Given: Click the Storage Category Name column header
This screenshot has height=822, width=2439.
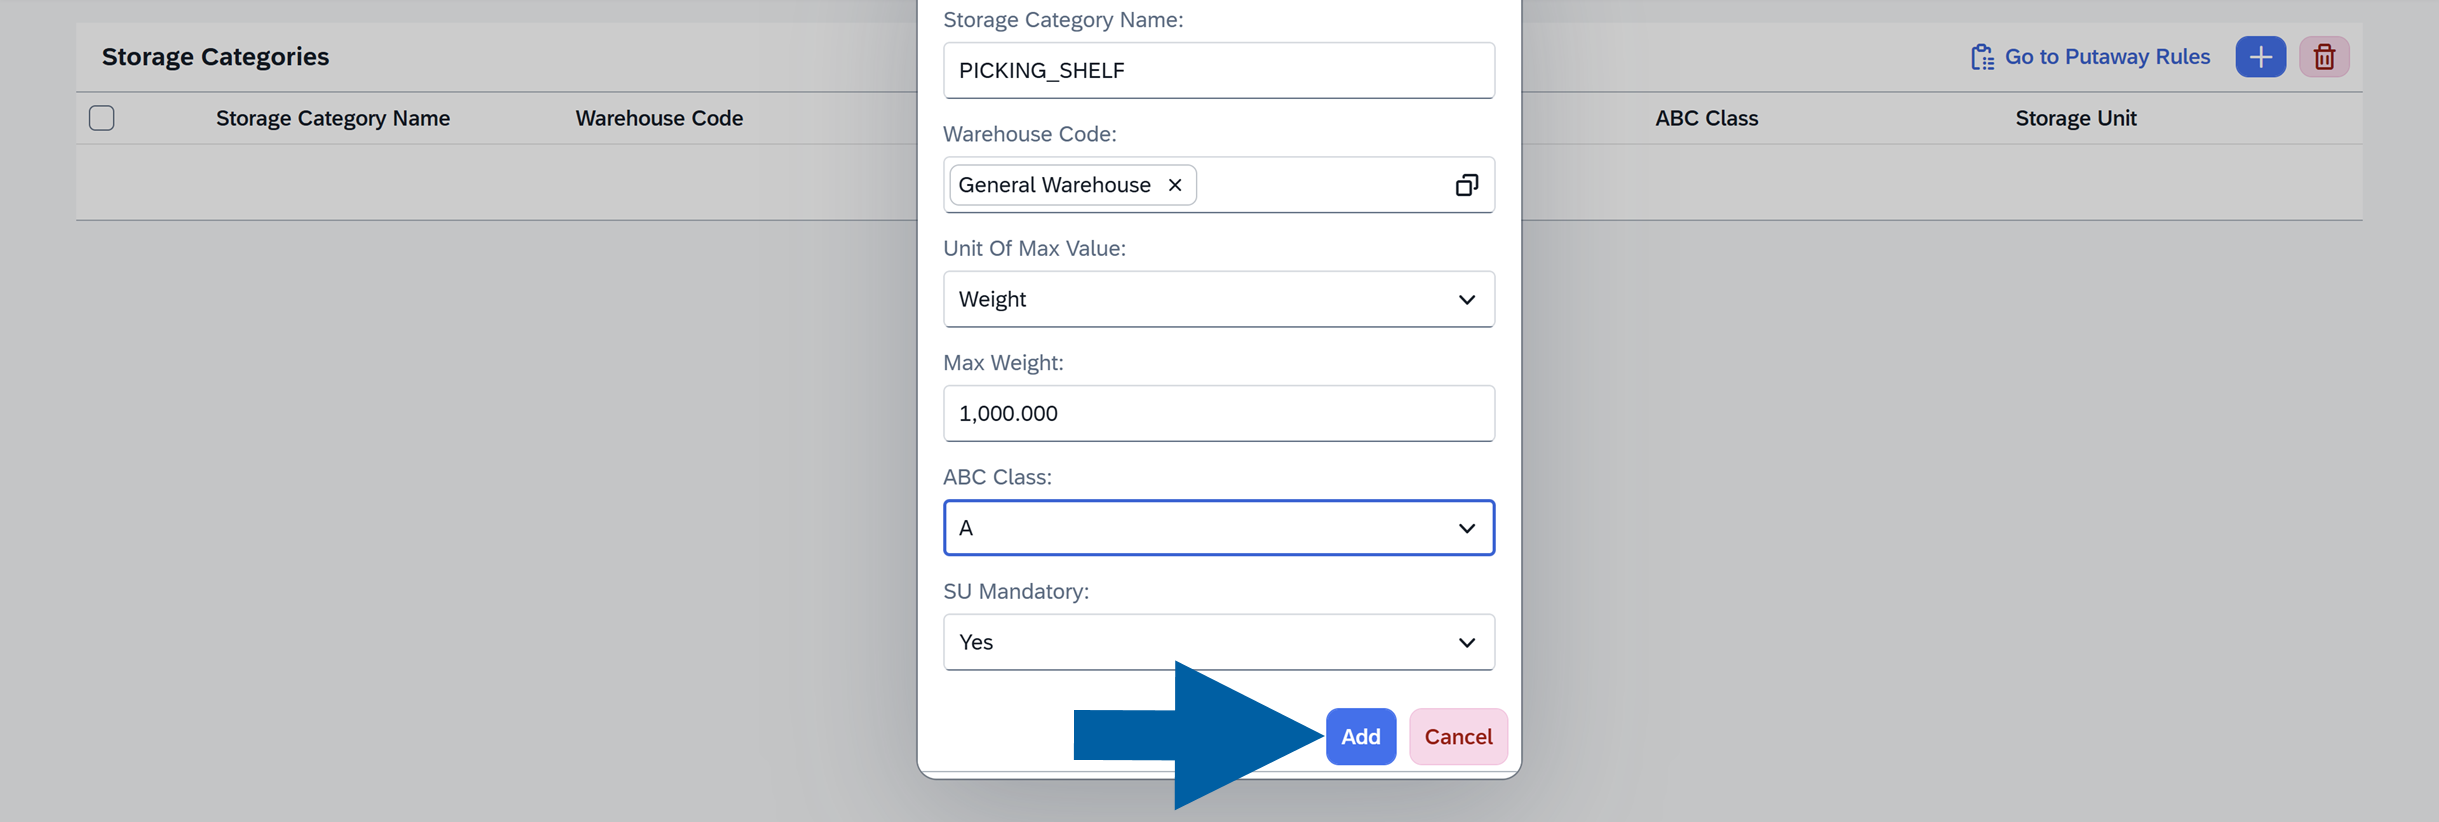Looking at the screenshot, I should [x=333, y=118].
